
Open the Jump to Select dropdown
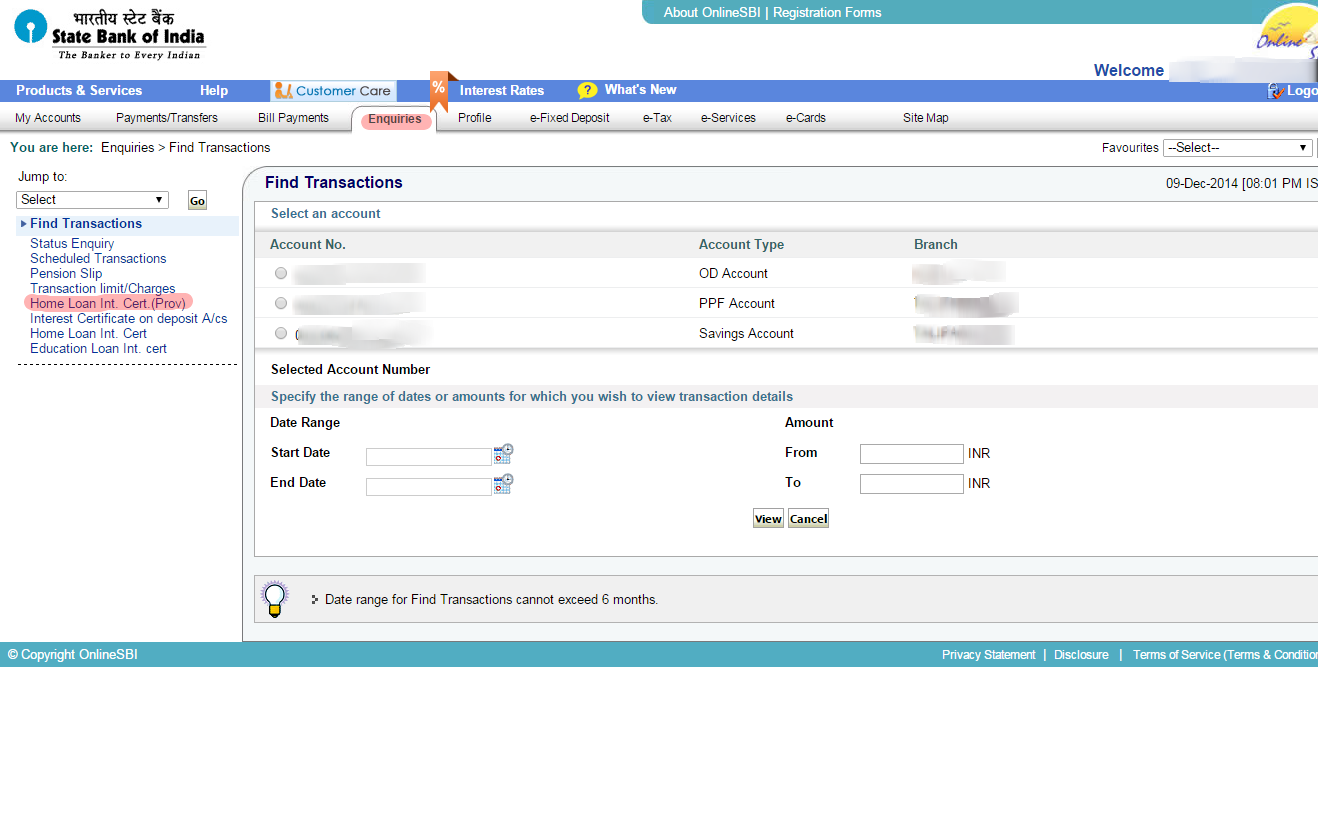(93, 200)
